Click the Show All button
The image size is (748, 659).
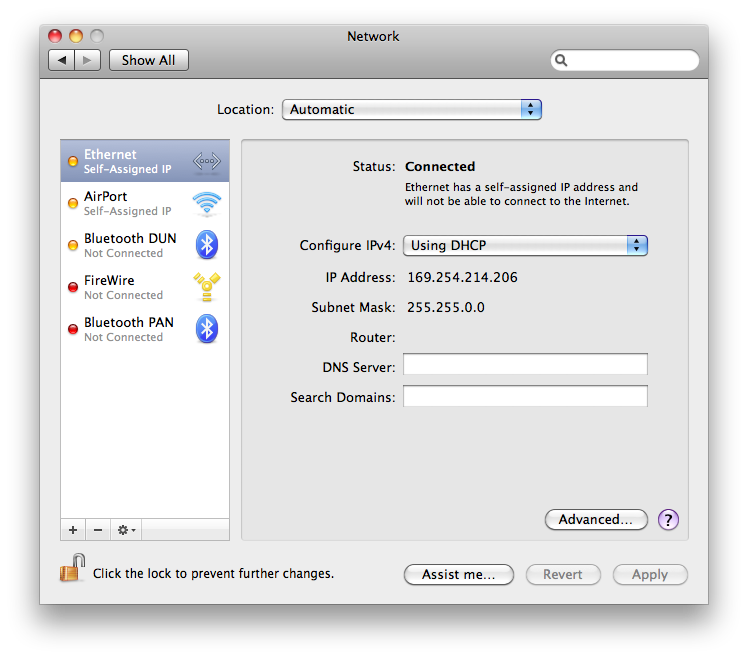click(x=148, y=60)
